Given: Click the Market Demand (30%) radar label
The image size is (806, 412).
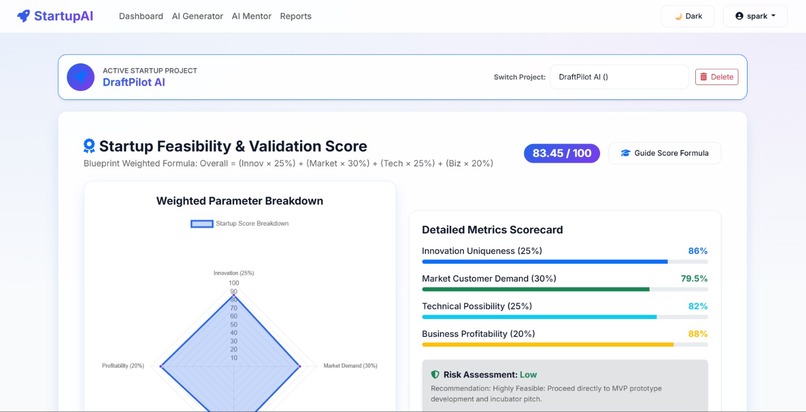Looking at the screenshot, I should [x=350, y=366].
